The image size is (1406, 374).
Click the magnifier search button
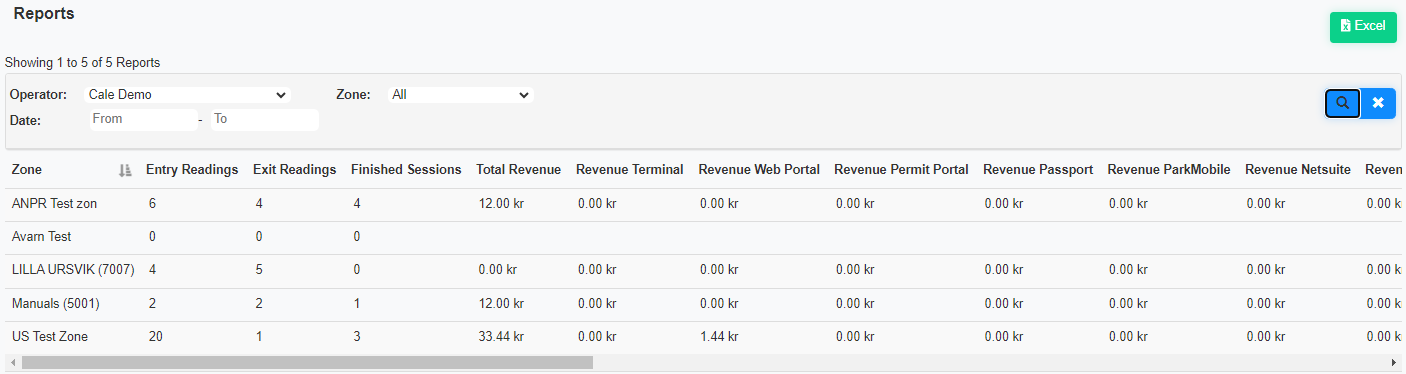click(1343, 103)
